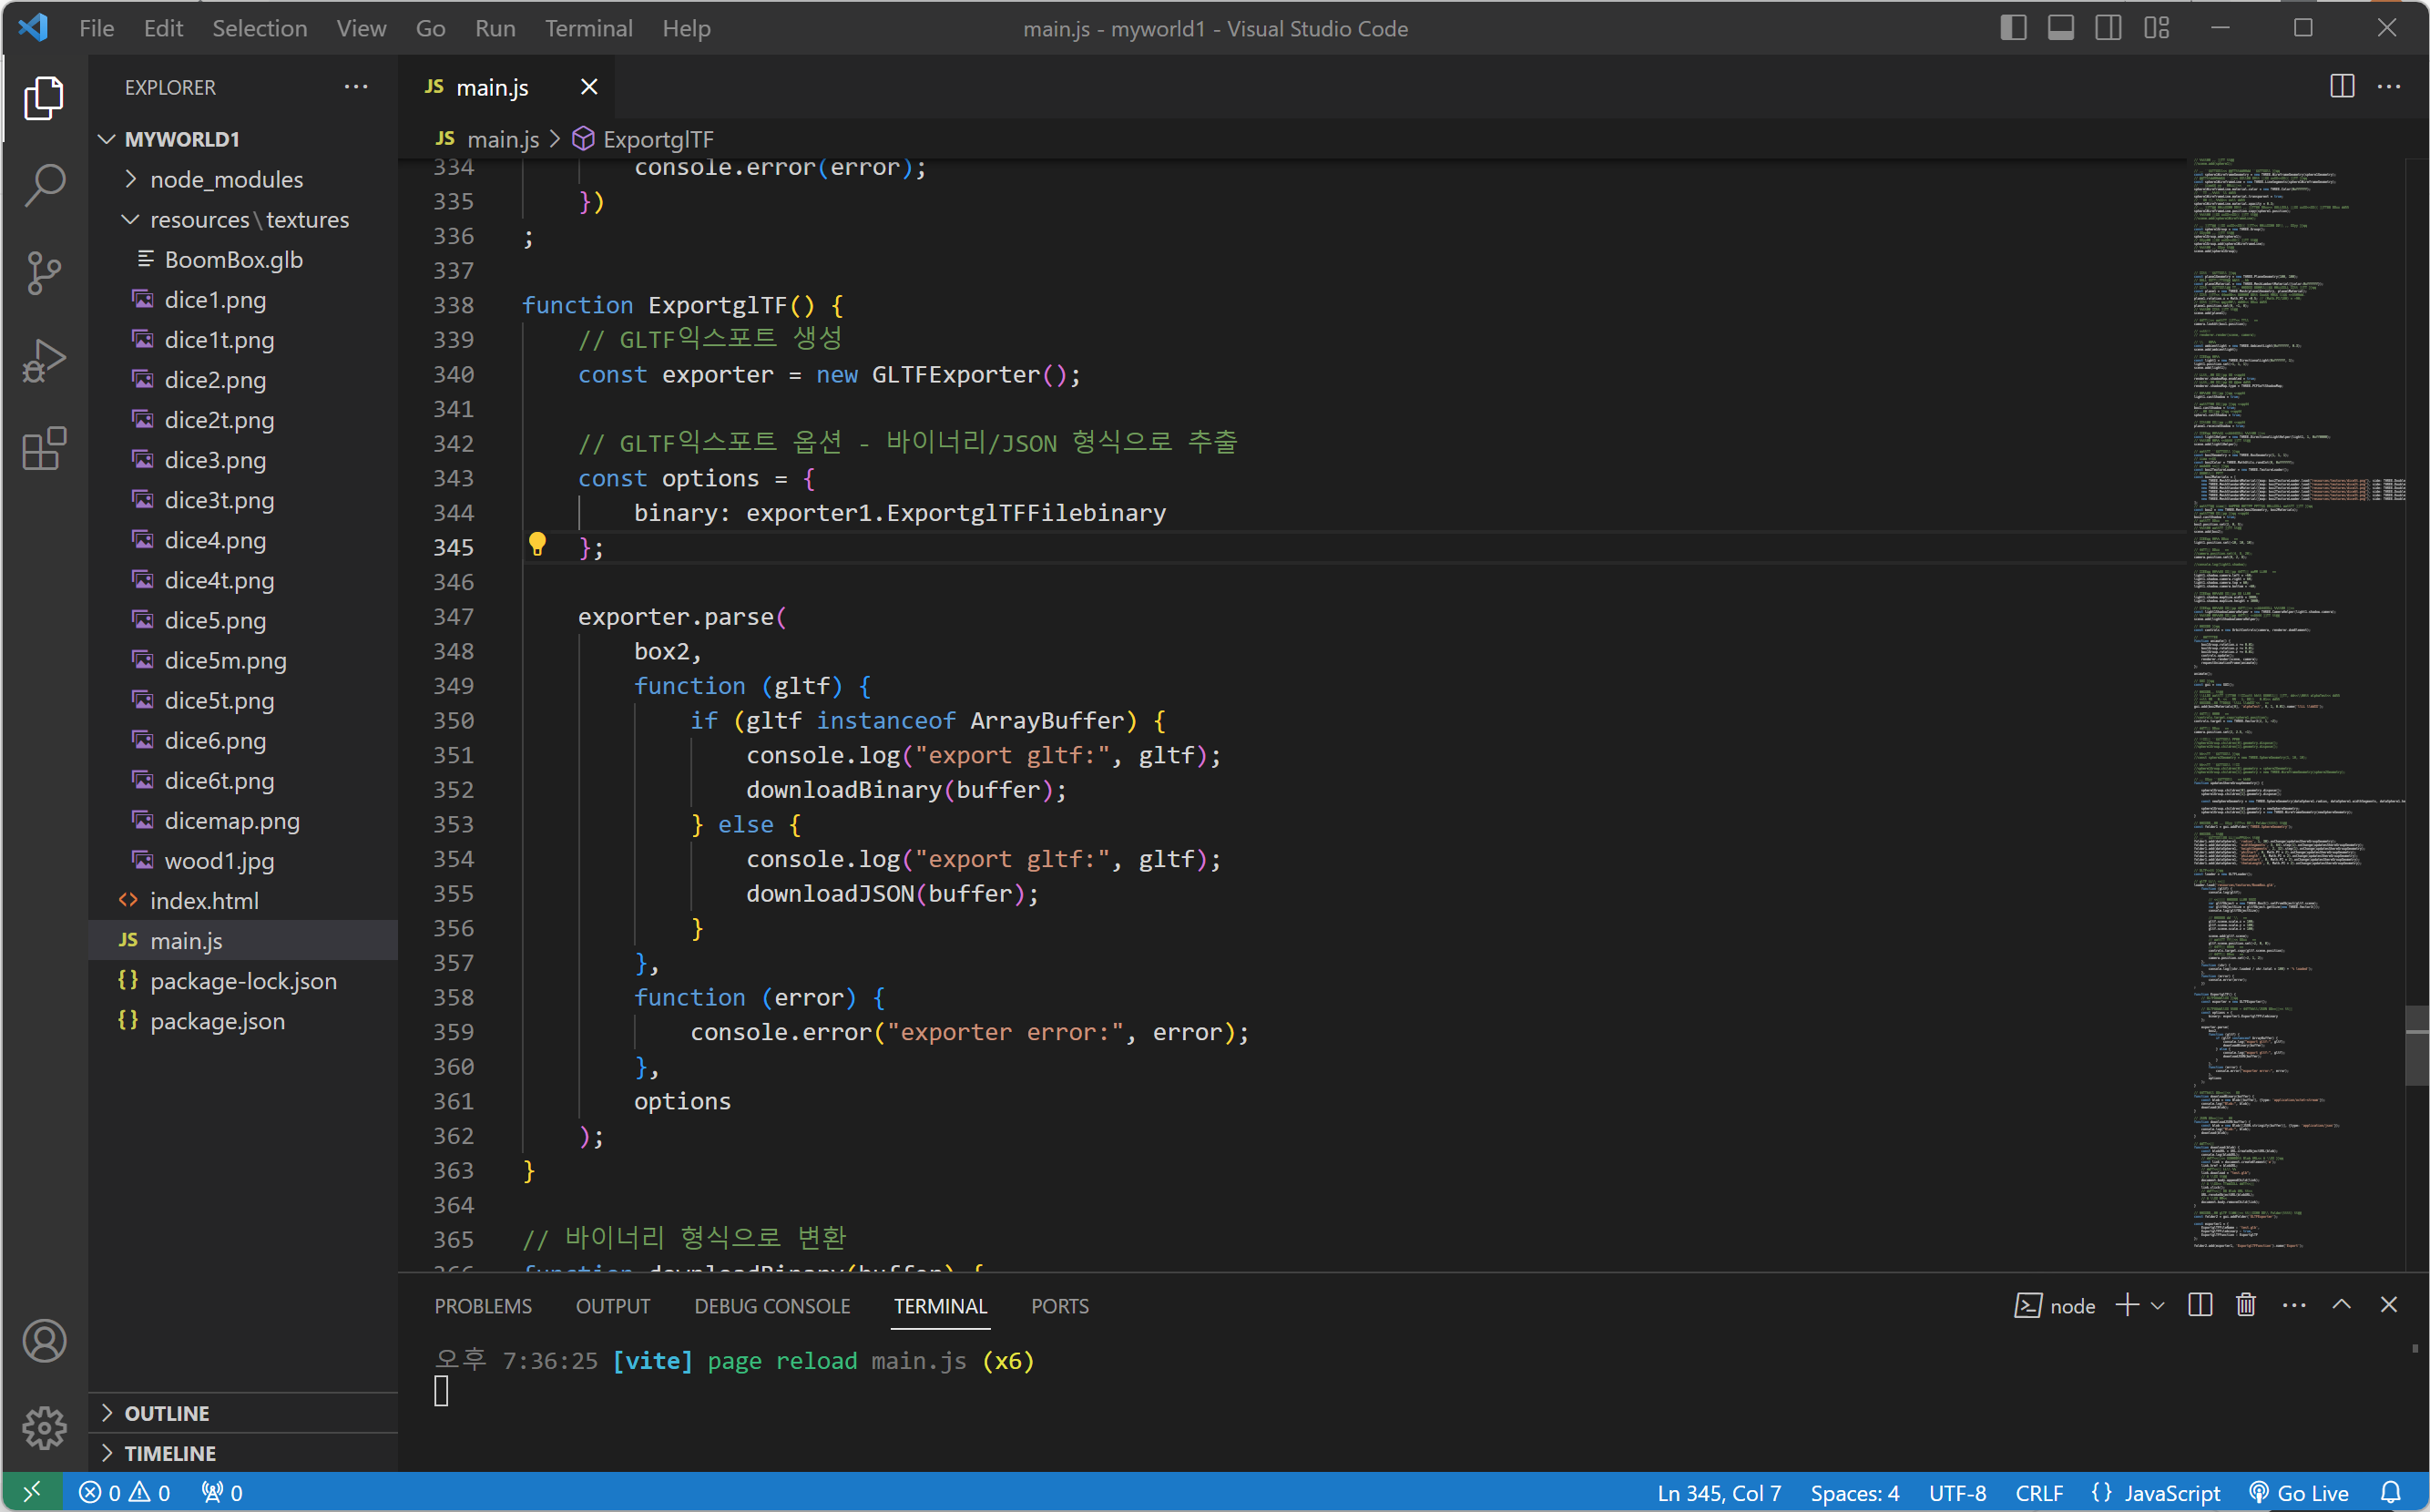Toggle the bottom panel layout button
This screenshot has width=2430, height=1512.
(2060, 28)
